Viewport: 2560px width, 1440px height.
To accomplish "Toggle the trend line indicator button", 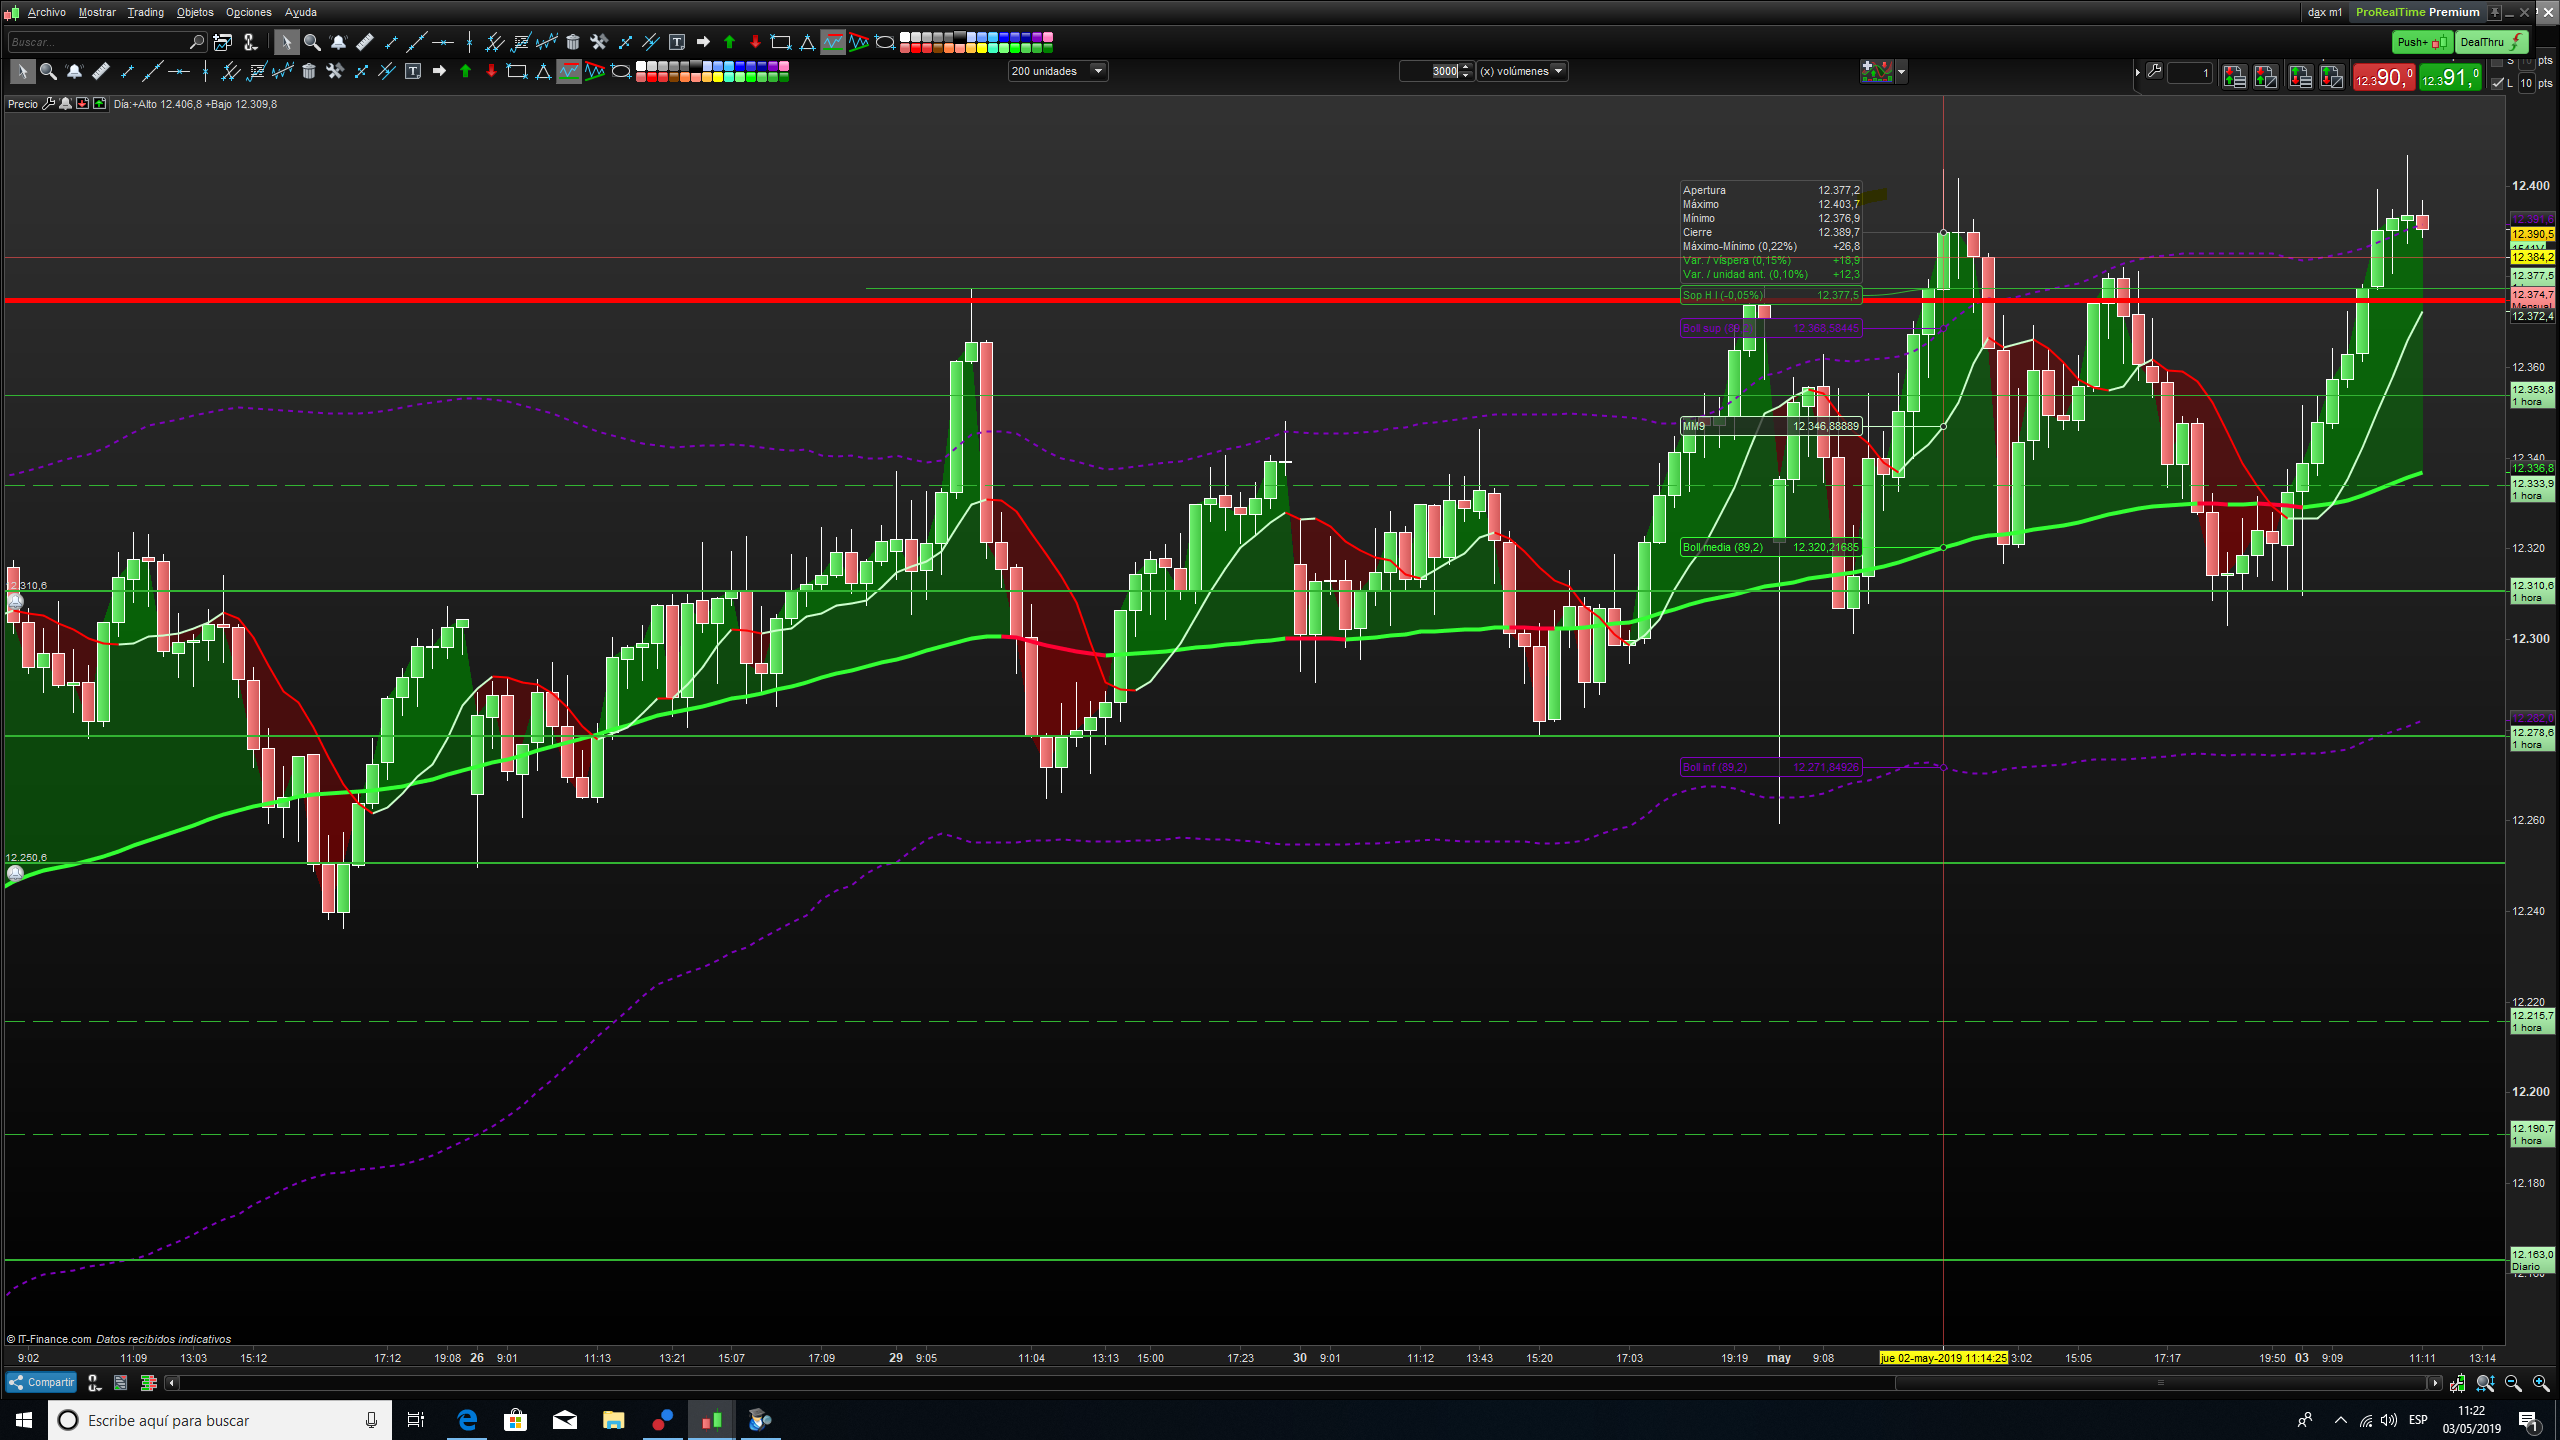I will 569,71.
